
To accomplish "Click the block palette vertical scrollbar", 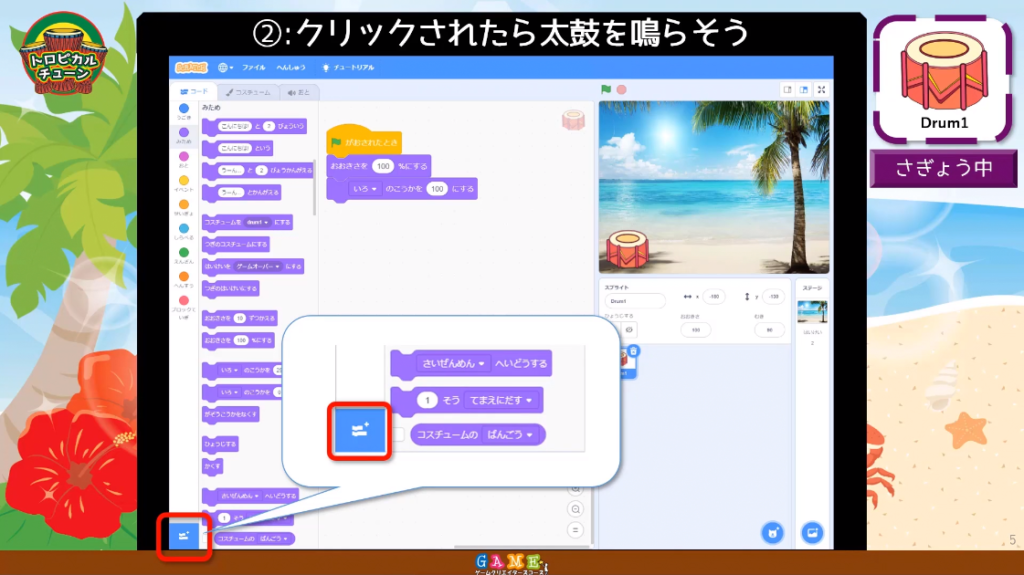I will coord(315,186).
